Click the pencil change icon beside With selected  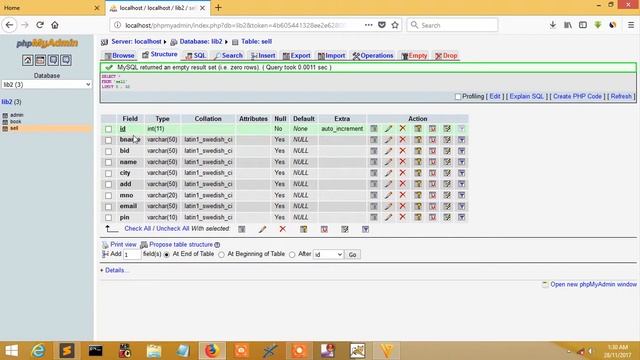[262, 229]
